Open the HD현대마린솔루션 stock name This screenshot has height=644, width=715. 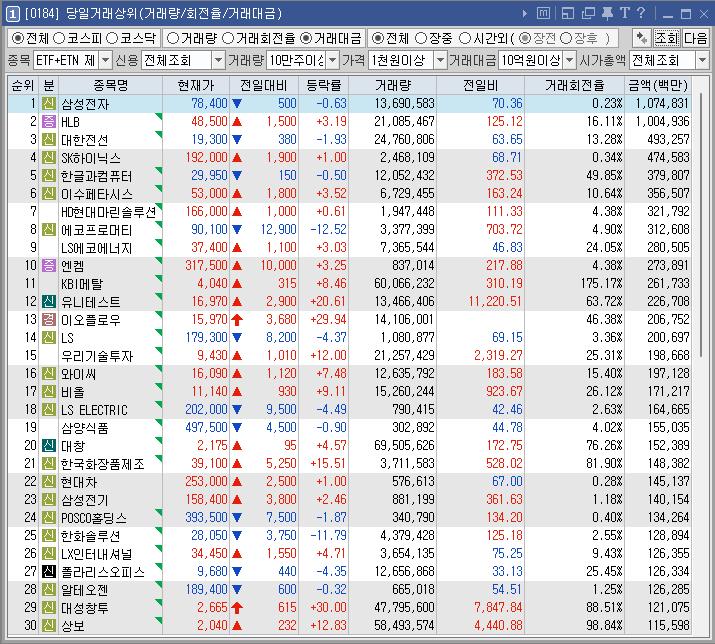point(109,212)
